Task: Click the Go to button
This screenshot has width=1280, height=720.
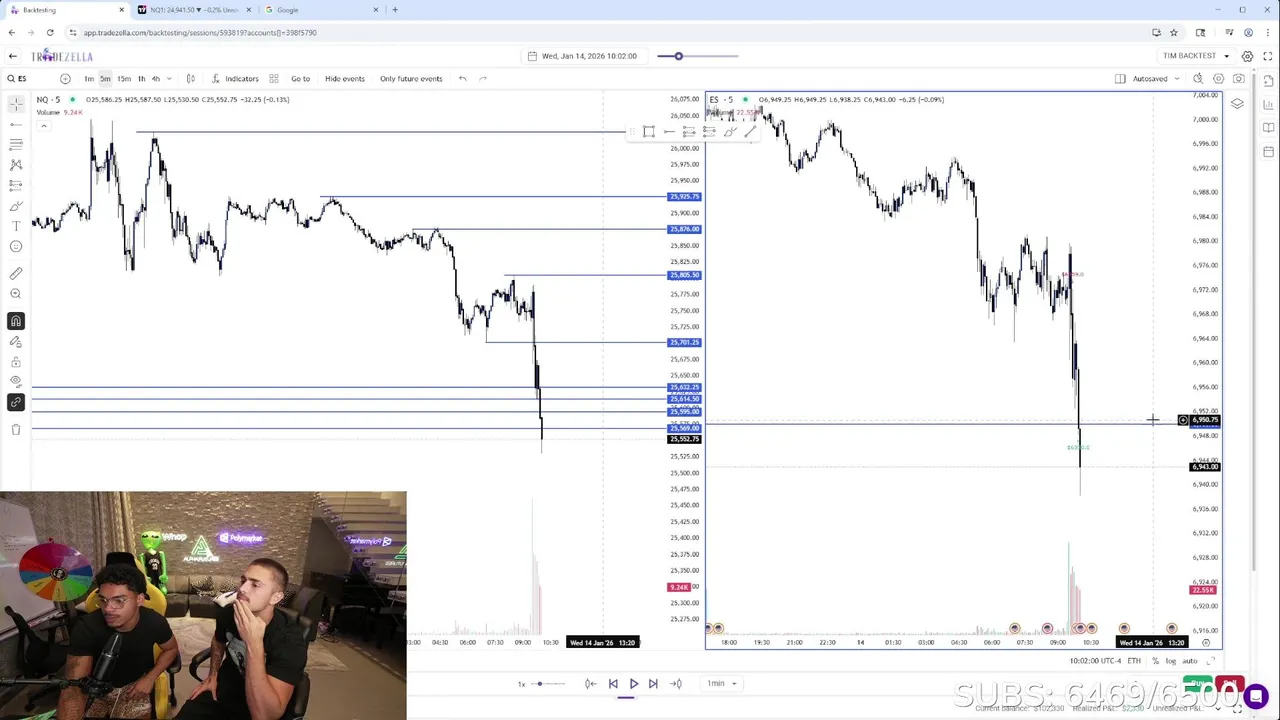Action: point(300,79)
